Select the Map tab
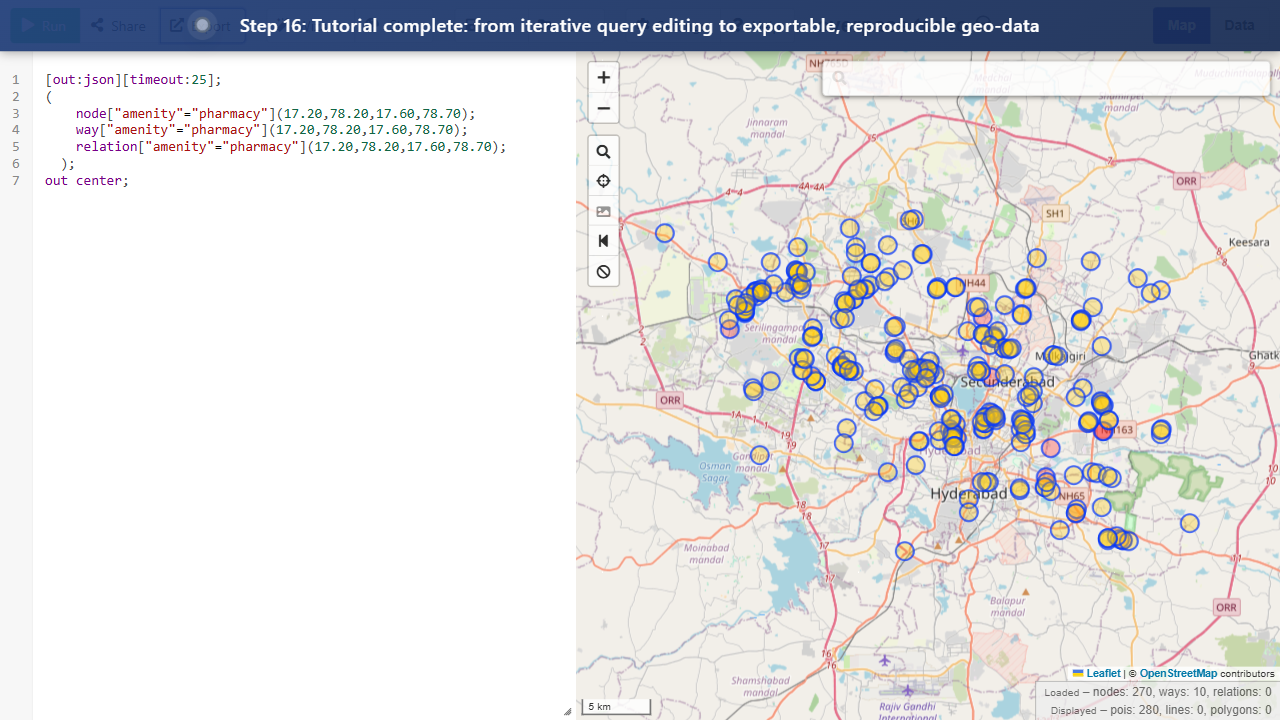 click(1181, 25)
